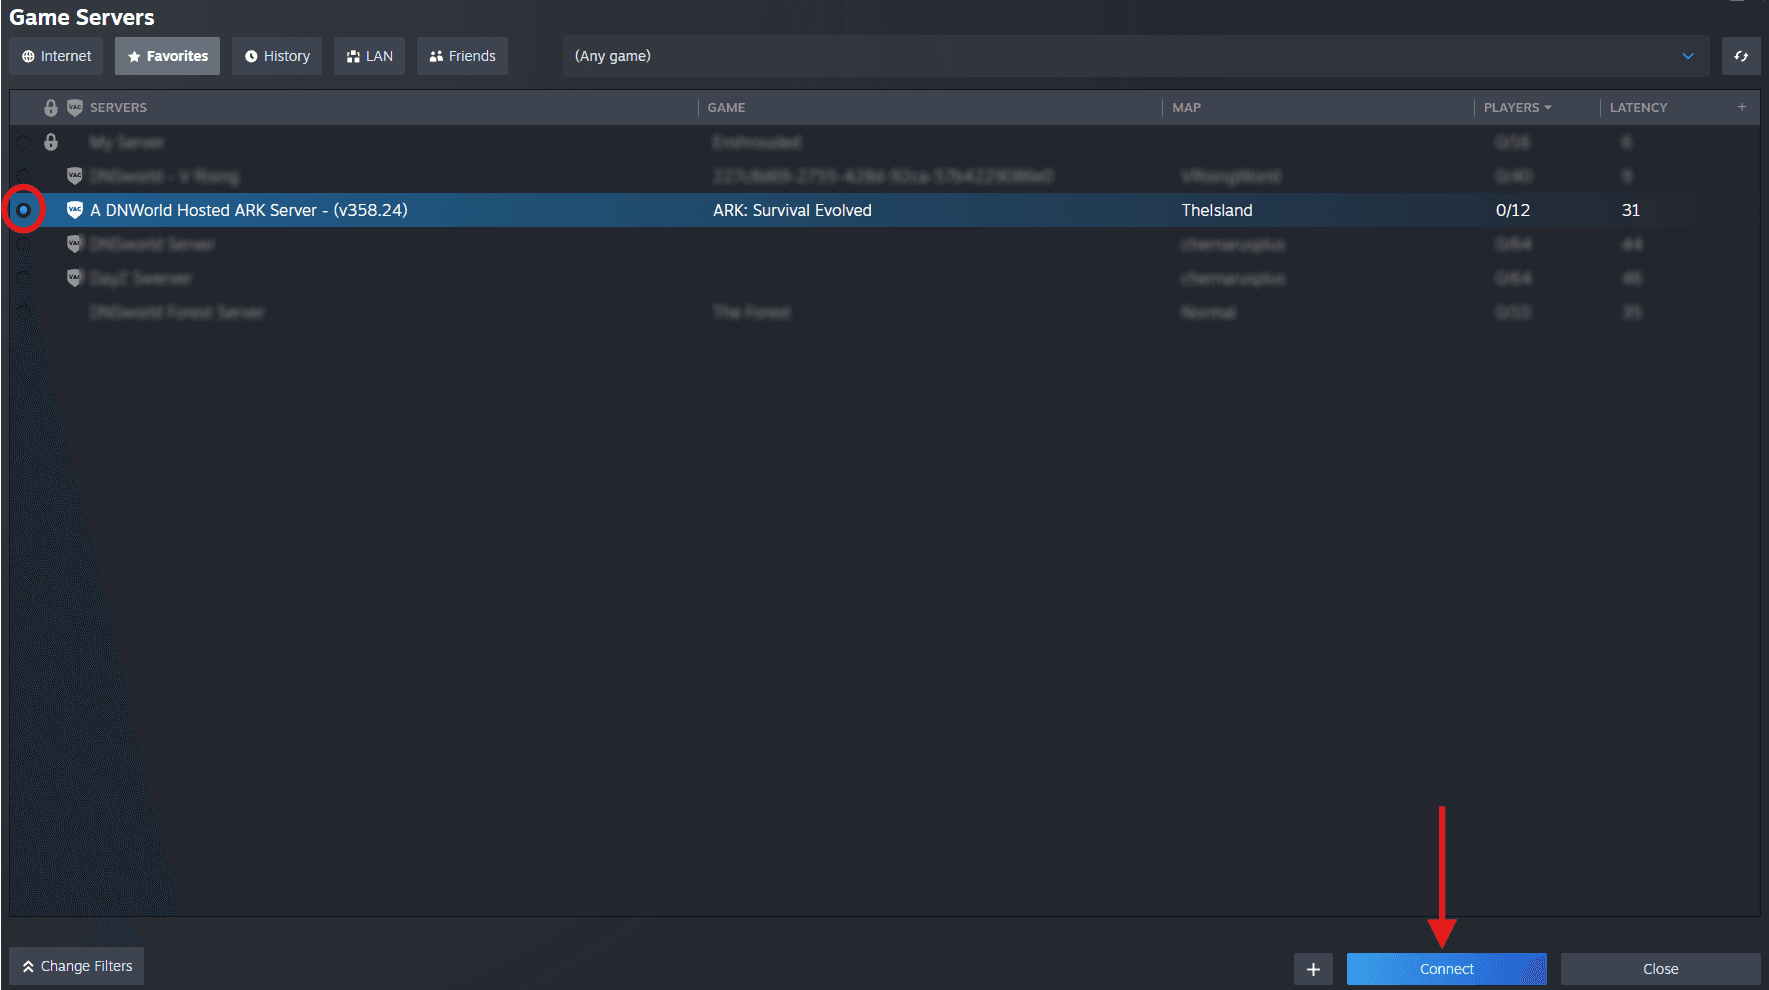Click latency value '31'
Viewport: 1769px width, 990px height.
[1631, 210]
